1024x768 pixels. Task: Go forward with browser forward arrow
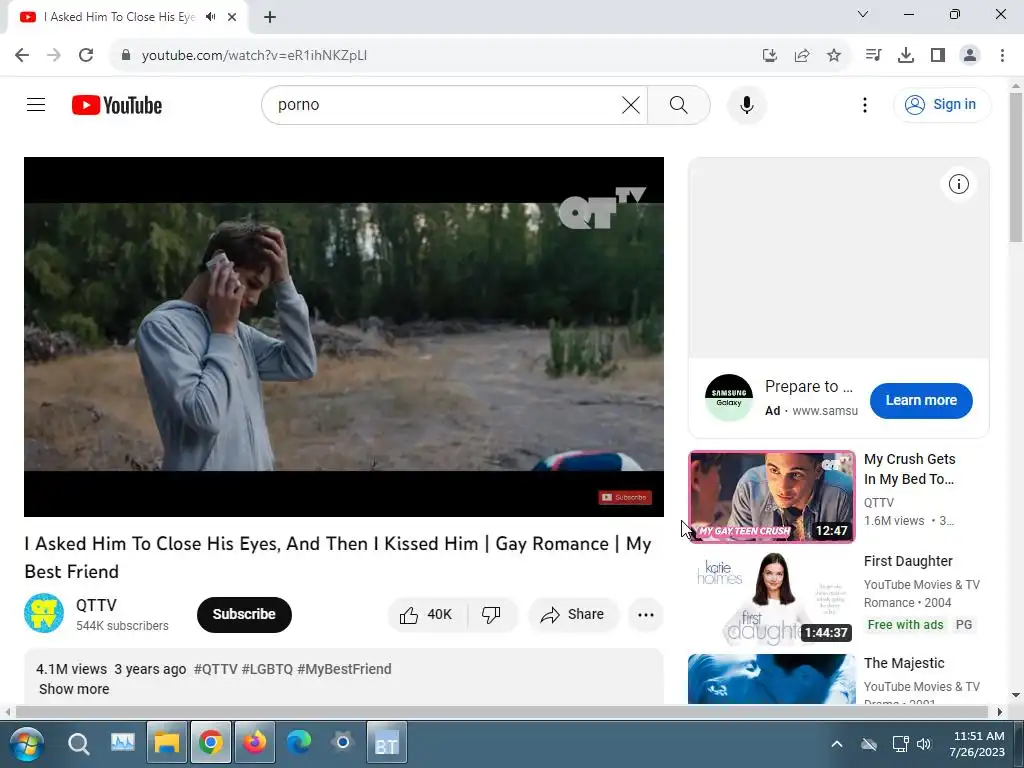point(54,55)
